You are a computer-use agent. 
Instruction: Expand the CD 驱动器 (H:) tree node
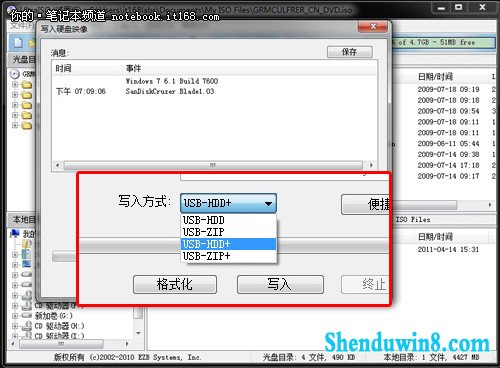pyautogui.click(x=15, y=326)
